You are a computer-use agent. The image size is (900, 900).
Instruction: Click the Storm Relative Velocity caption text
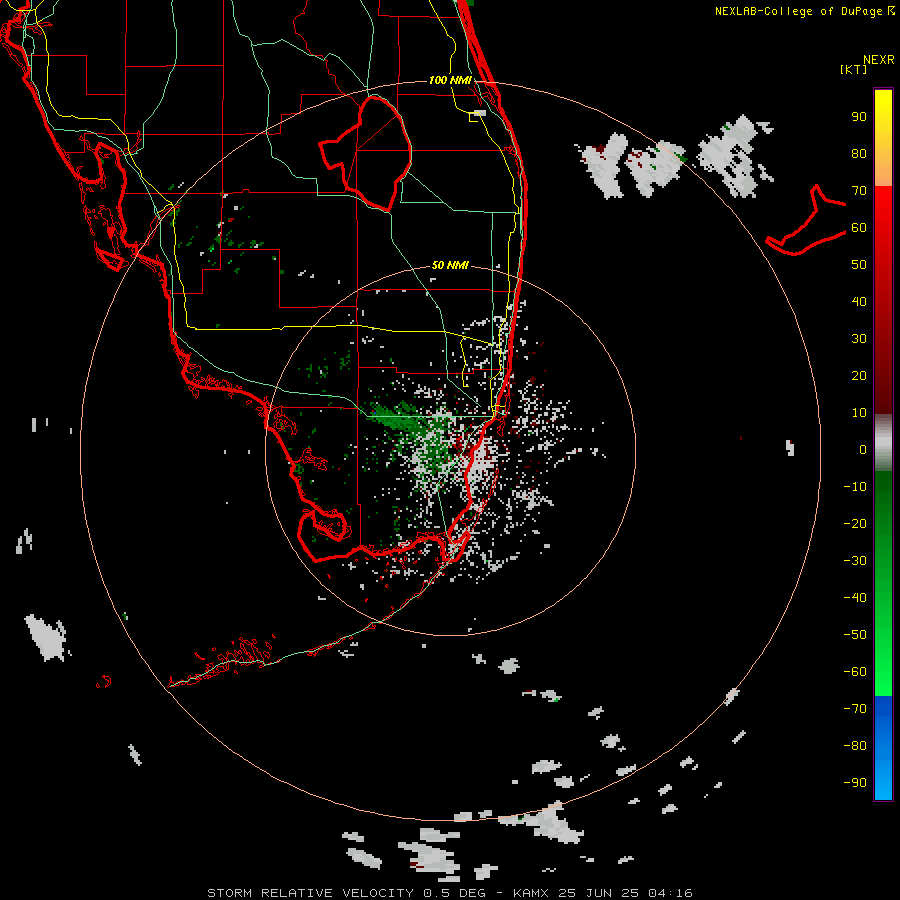[x=449, y=893]
